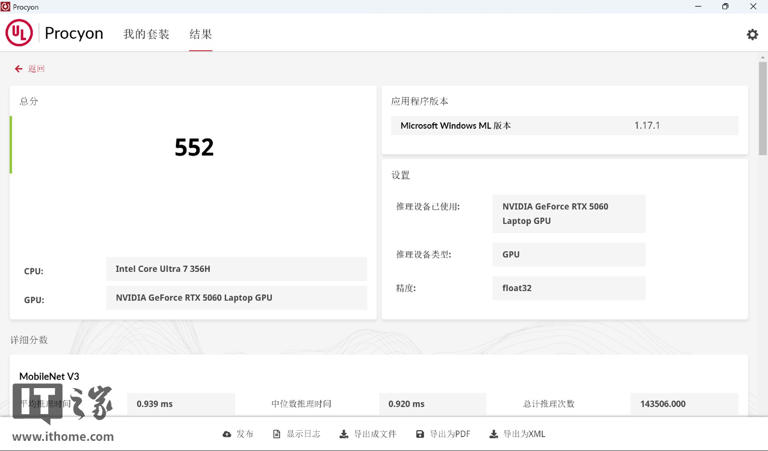Click the 导出为XML download icon

point(493,434)
